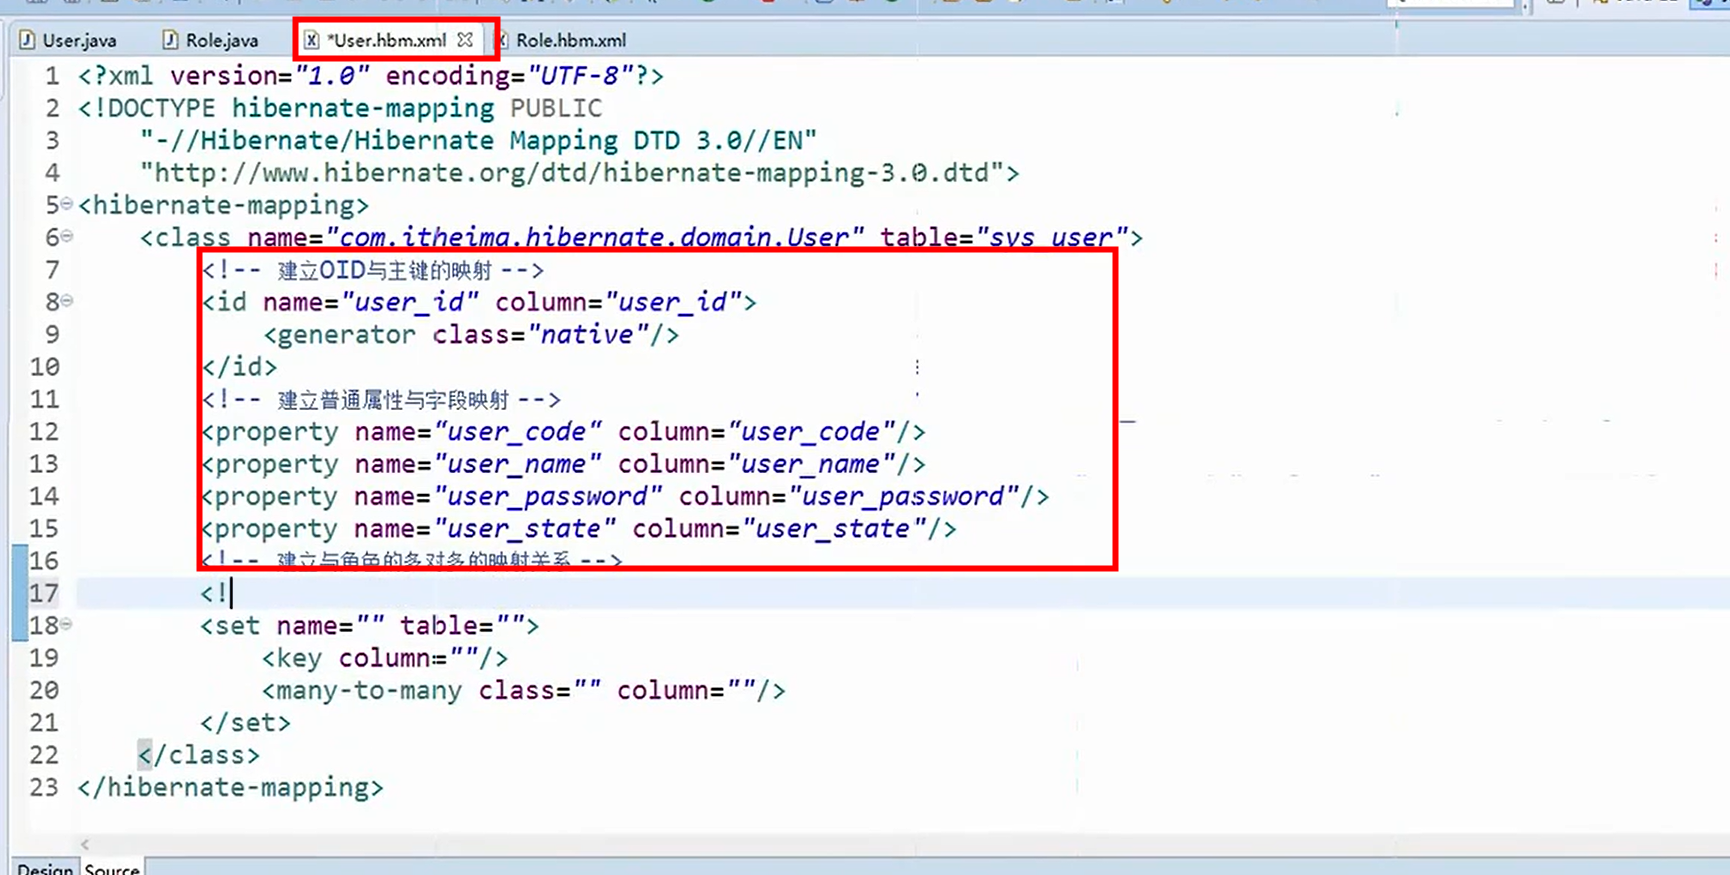Switch to the Role.java editor tab

coord(211,40)
